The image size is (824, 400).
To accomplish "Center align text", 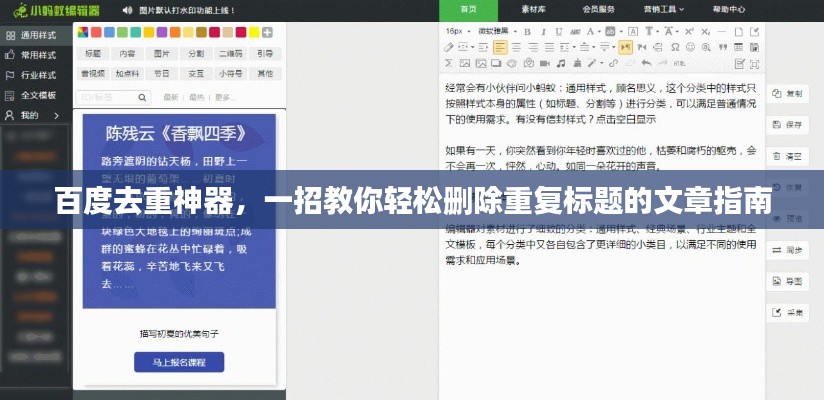I will [516, 47].
